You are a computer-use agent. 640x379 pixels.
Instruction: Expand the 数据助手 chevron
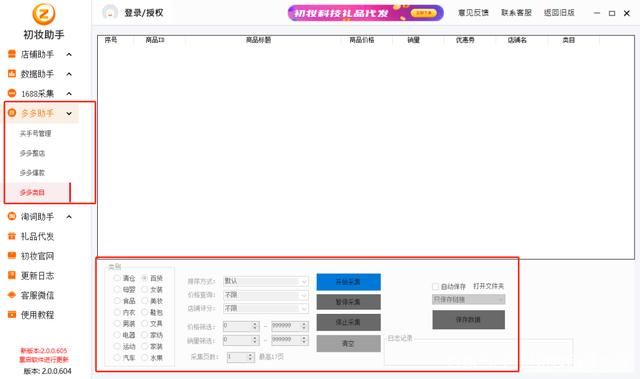point(69,74)
